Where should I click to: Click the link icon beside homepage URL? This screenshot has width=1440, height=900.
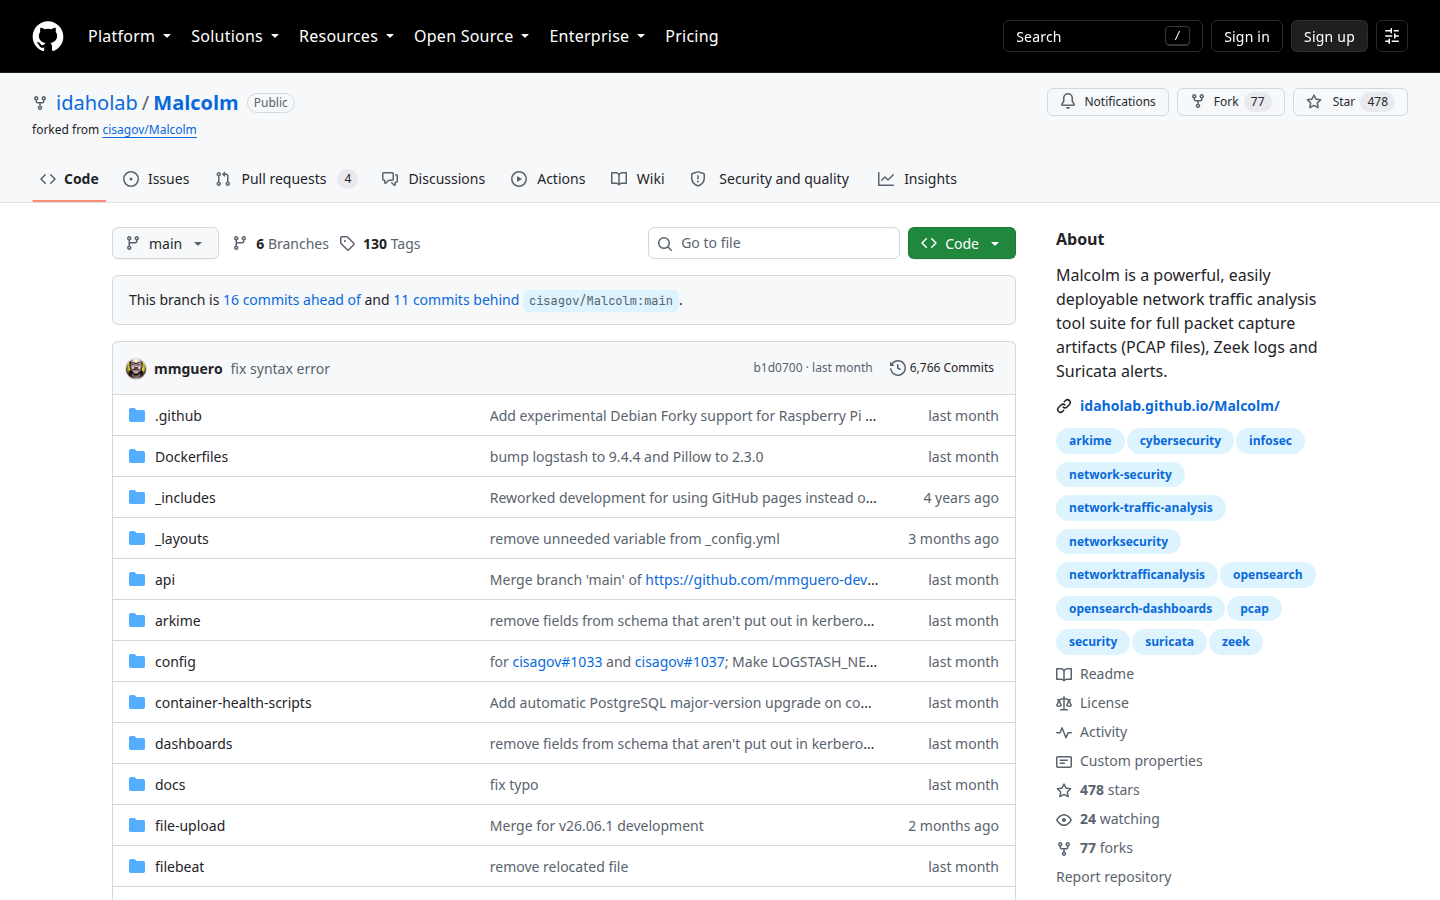click(1064, 406)
